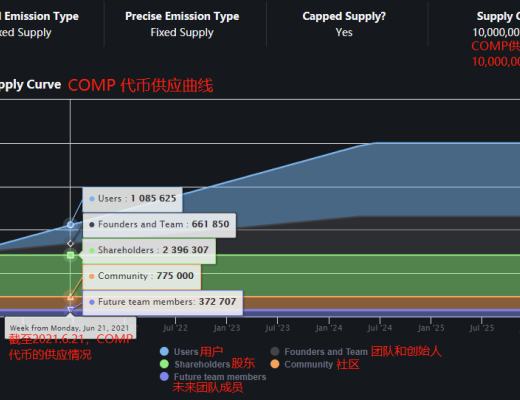Click the green Shareholders legend dot
This screenshot has width=520, height=400.
[x=164, y=364]
